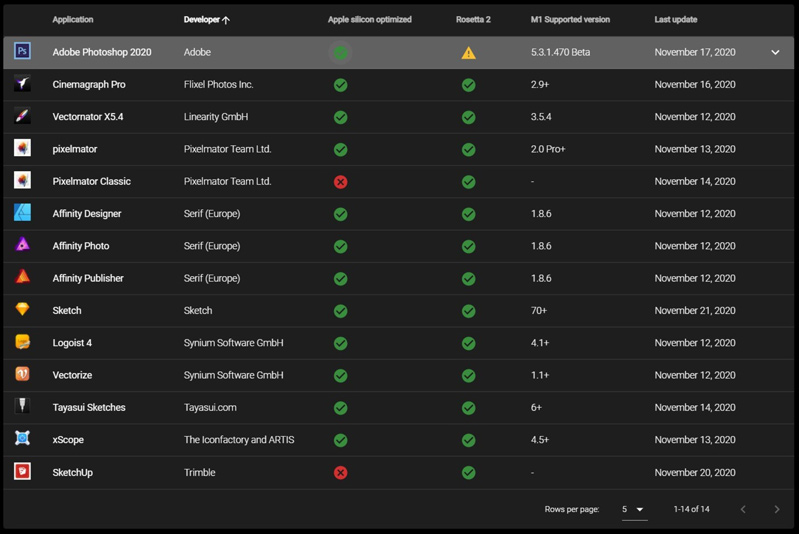Select the Logoist 4 row name

pos(72,343)
